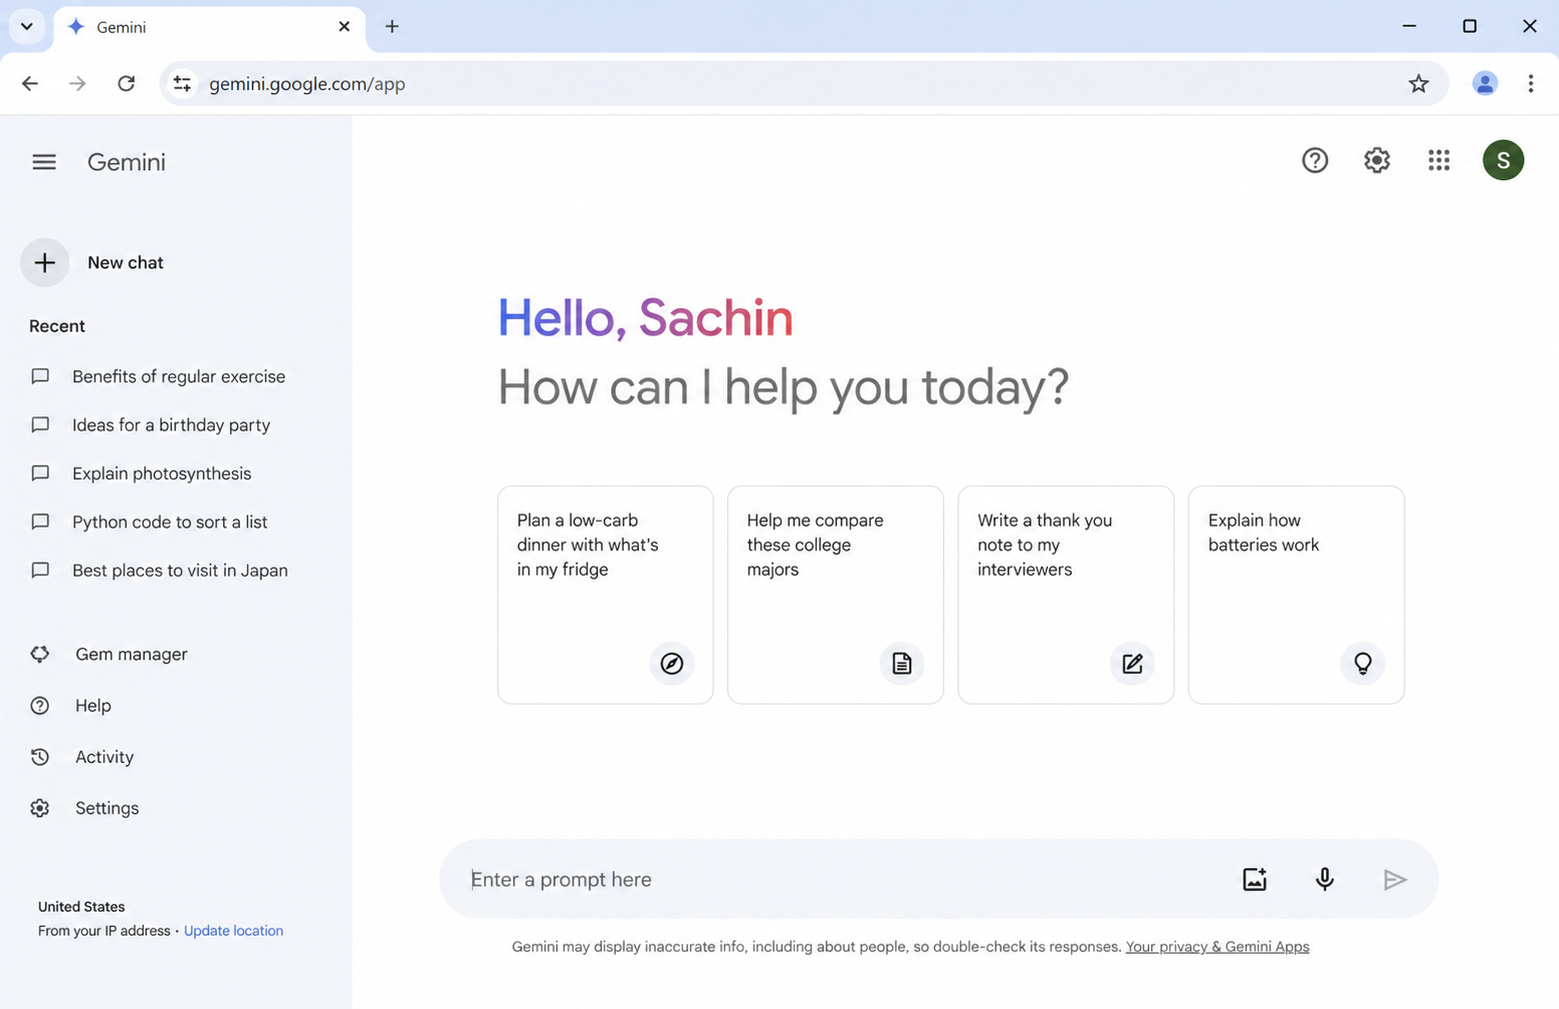The width and height of the screenshot is (1559, 1009).
Task: View site information icon in address bar
Action: tap(182, 84)
